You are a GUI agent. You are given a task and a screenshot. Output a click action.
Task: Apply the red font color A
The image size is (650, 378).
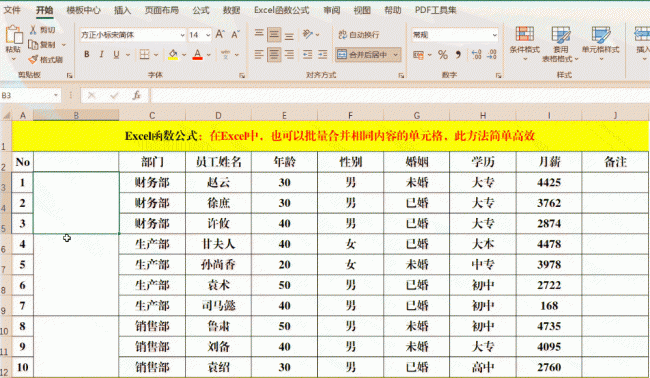(x=198, y=54)
